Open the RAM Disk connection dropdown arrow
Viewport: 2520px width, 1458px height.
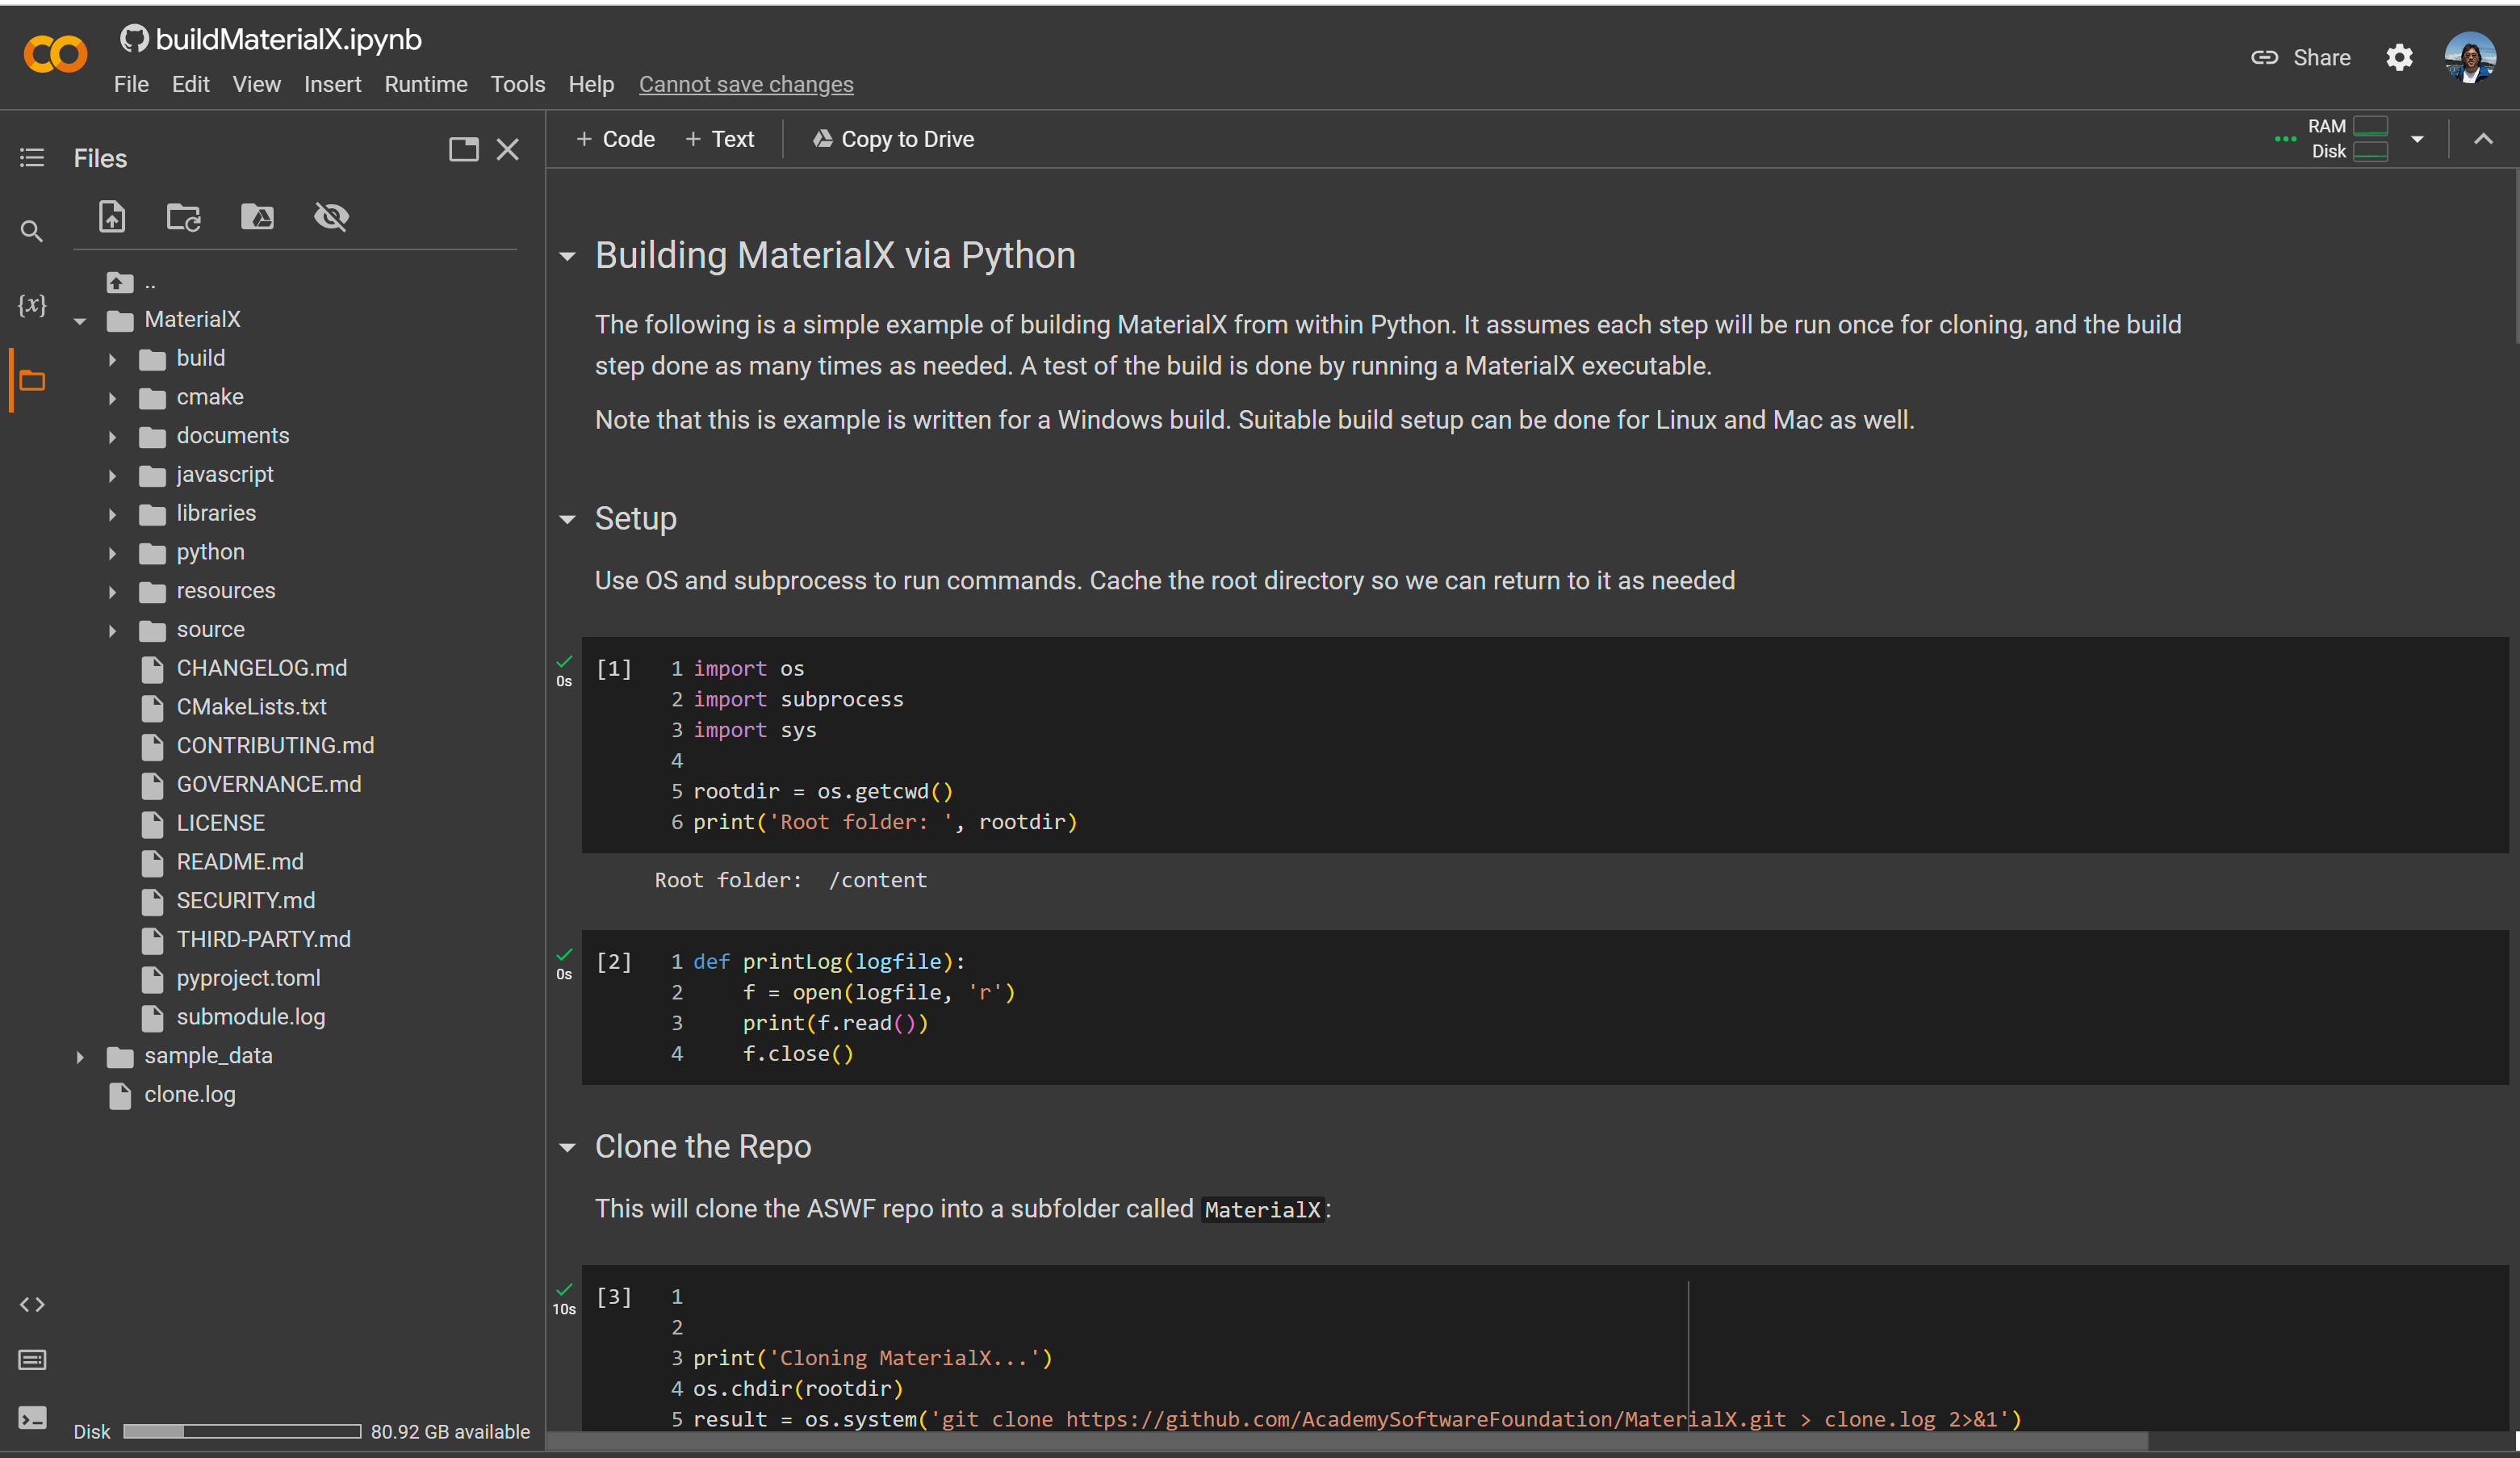click(2417, 139)
